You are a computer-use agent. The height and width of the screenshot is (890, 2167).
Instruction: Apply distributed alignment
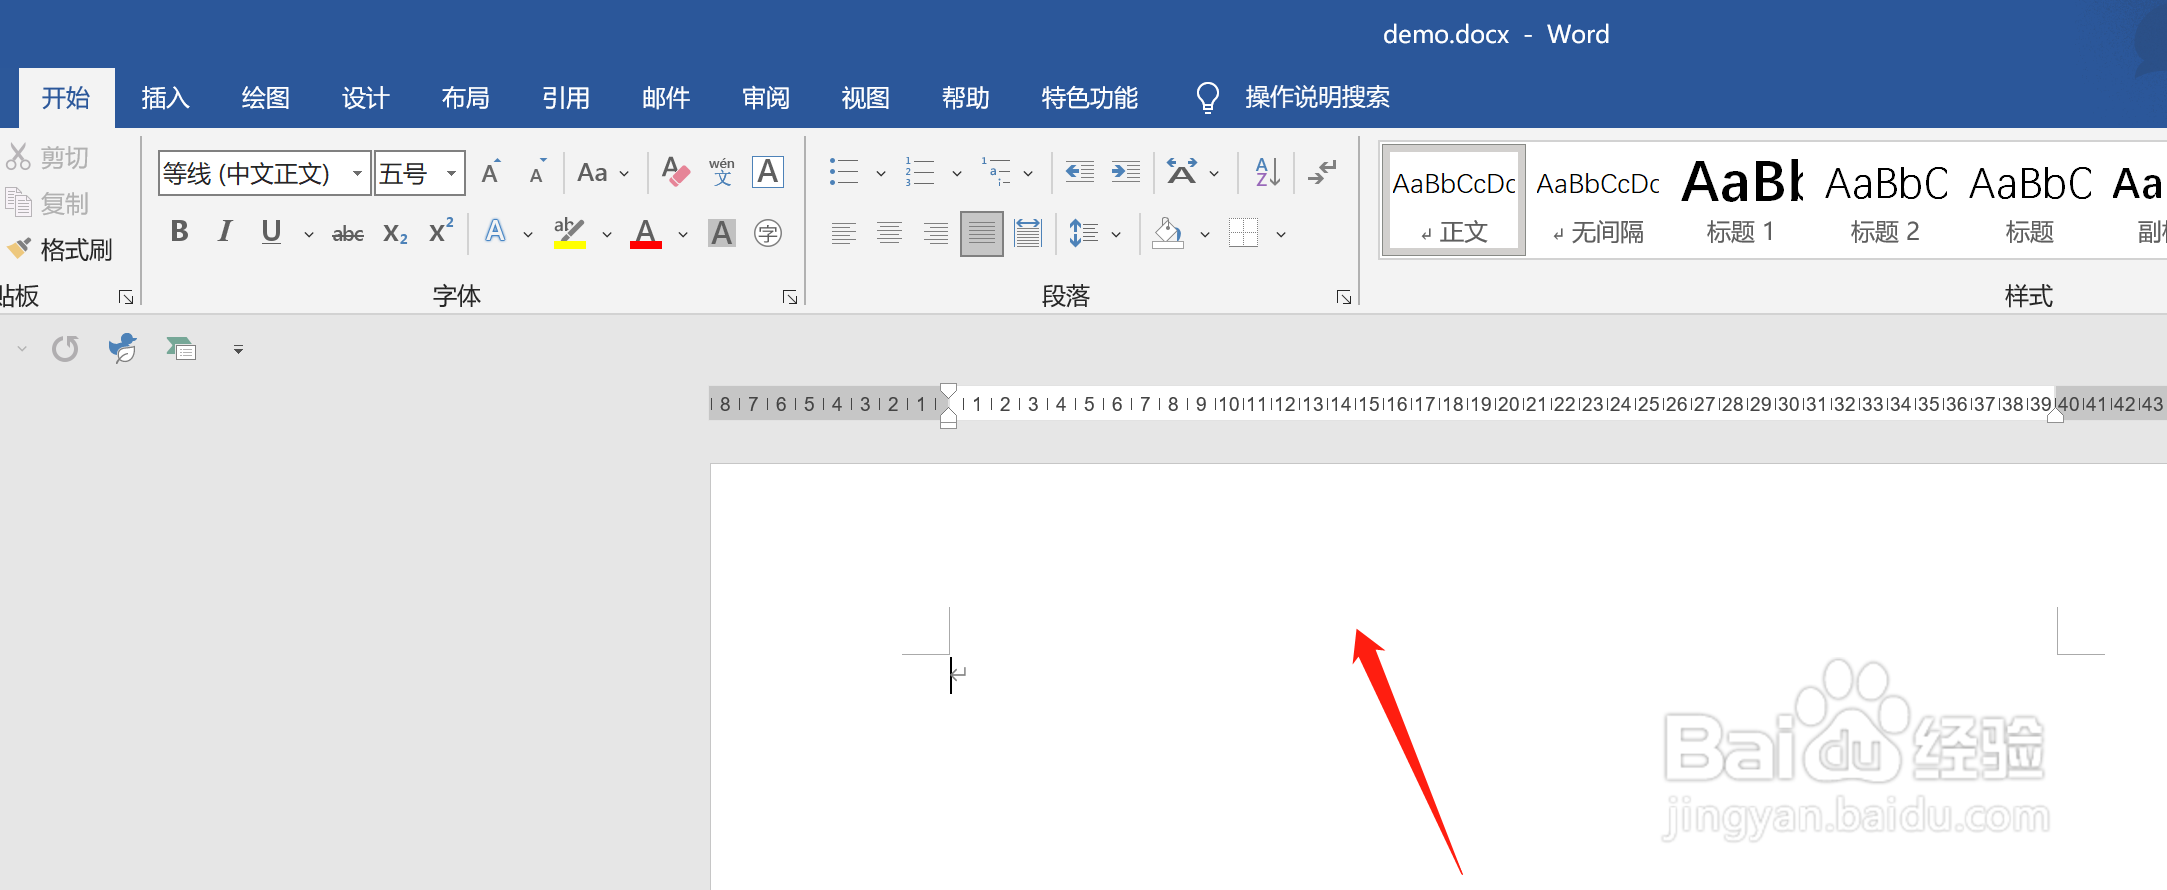click(x=1028, y=234)
